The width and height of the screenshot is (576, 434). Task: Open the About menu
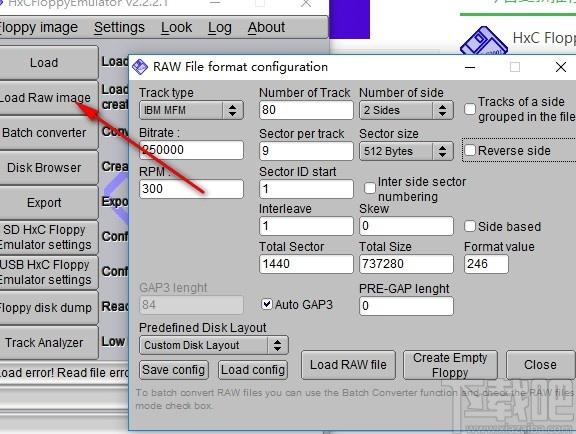click(x=266, y=27)
